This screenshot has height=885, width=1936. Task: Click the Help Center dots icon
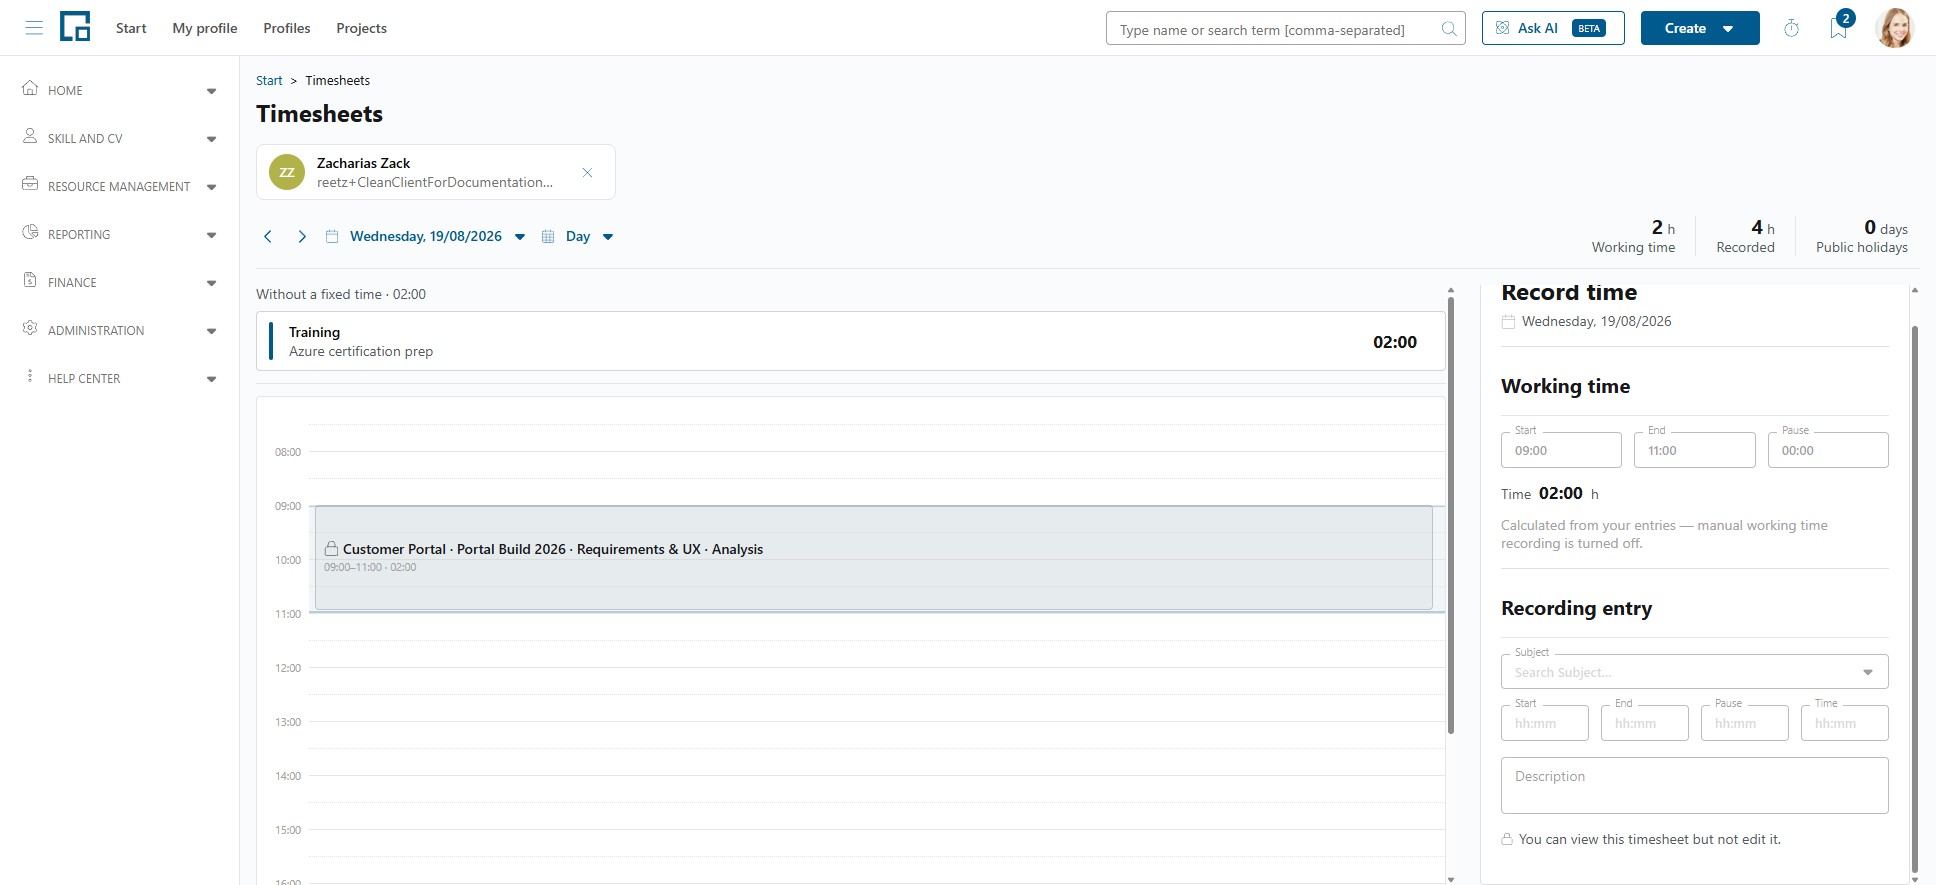coord(30,376)
